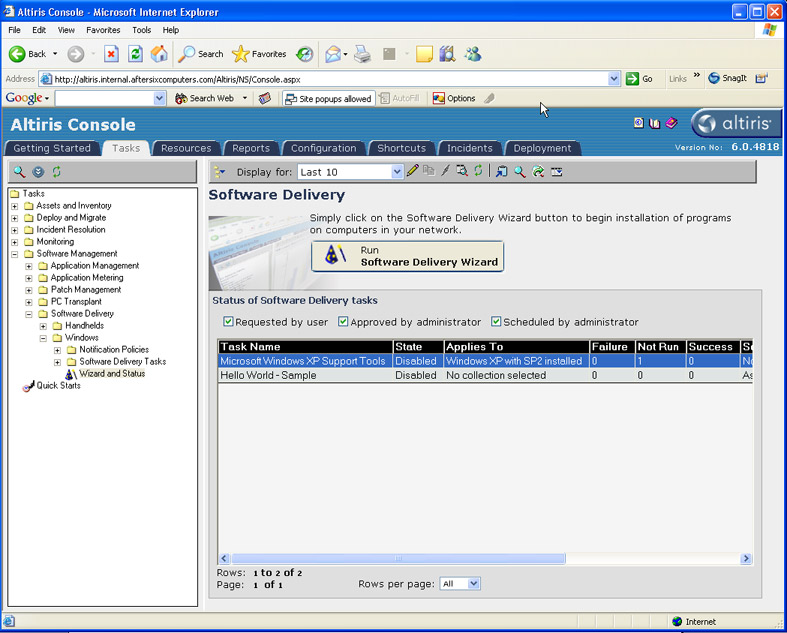Click the Google Options button

(x=454, y=98)
